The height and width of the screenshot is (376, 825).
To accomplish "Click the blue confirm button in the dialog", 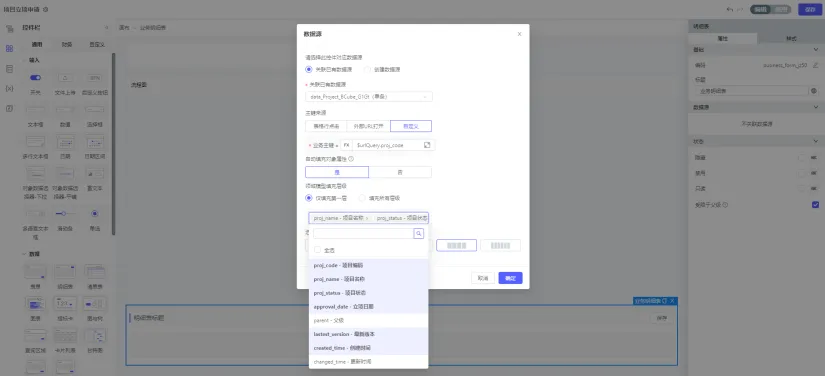I will 510,278.
